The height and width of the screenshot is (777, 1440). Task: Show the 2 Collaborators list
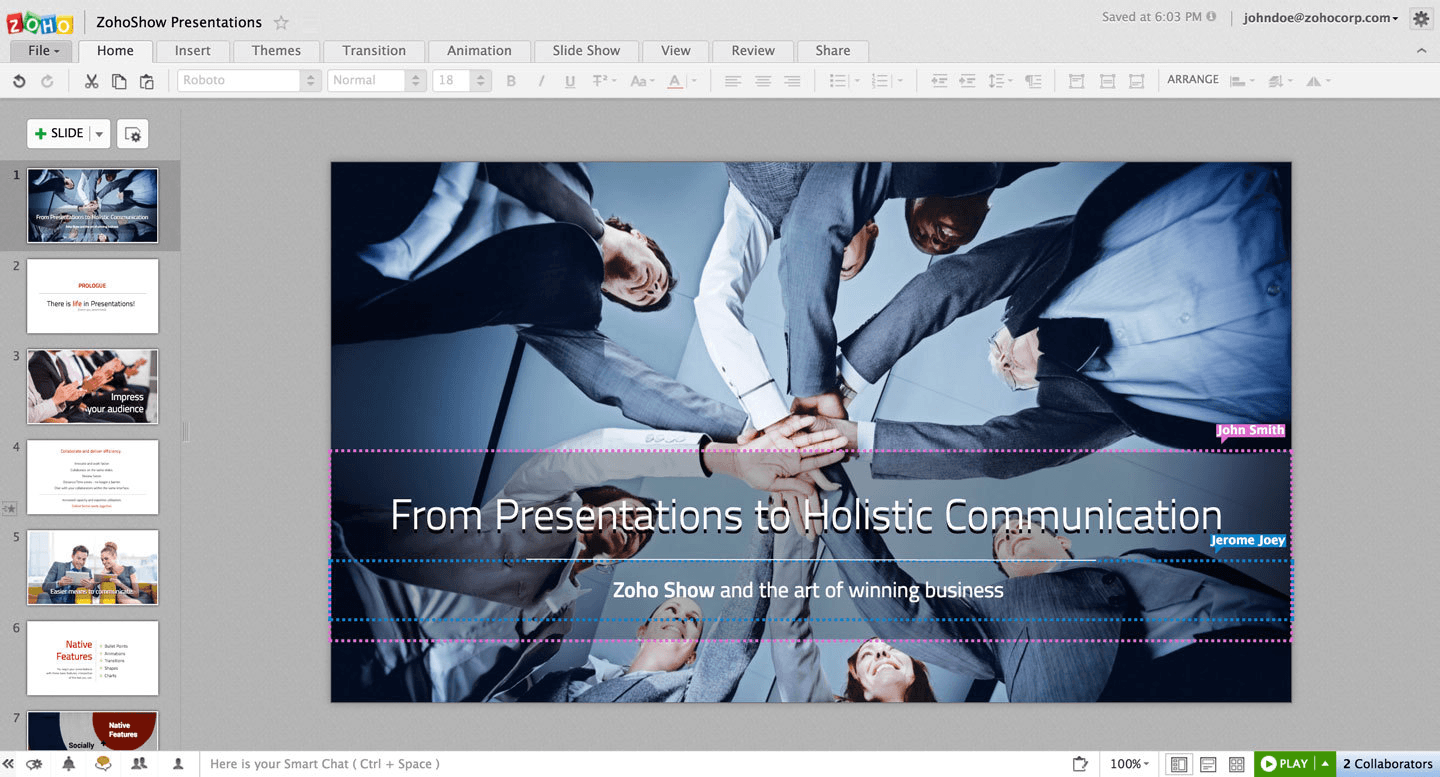(x=1388, y=764)
